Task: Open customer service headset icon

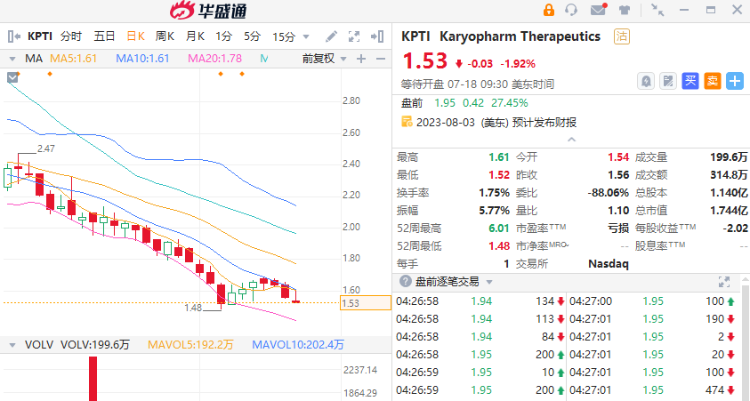Action: point(571,10)
